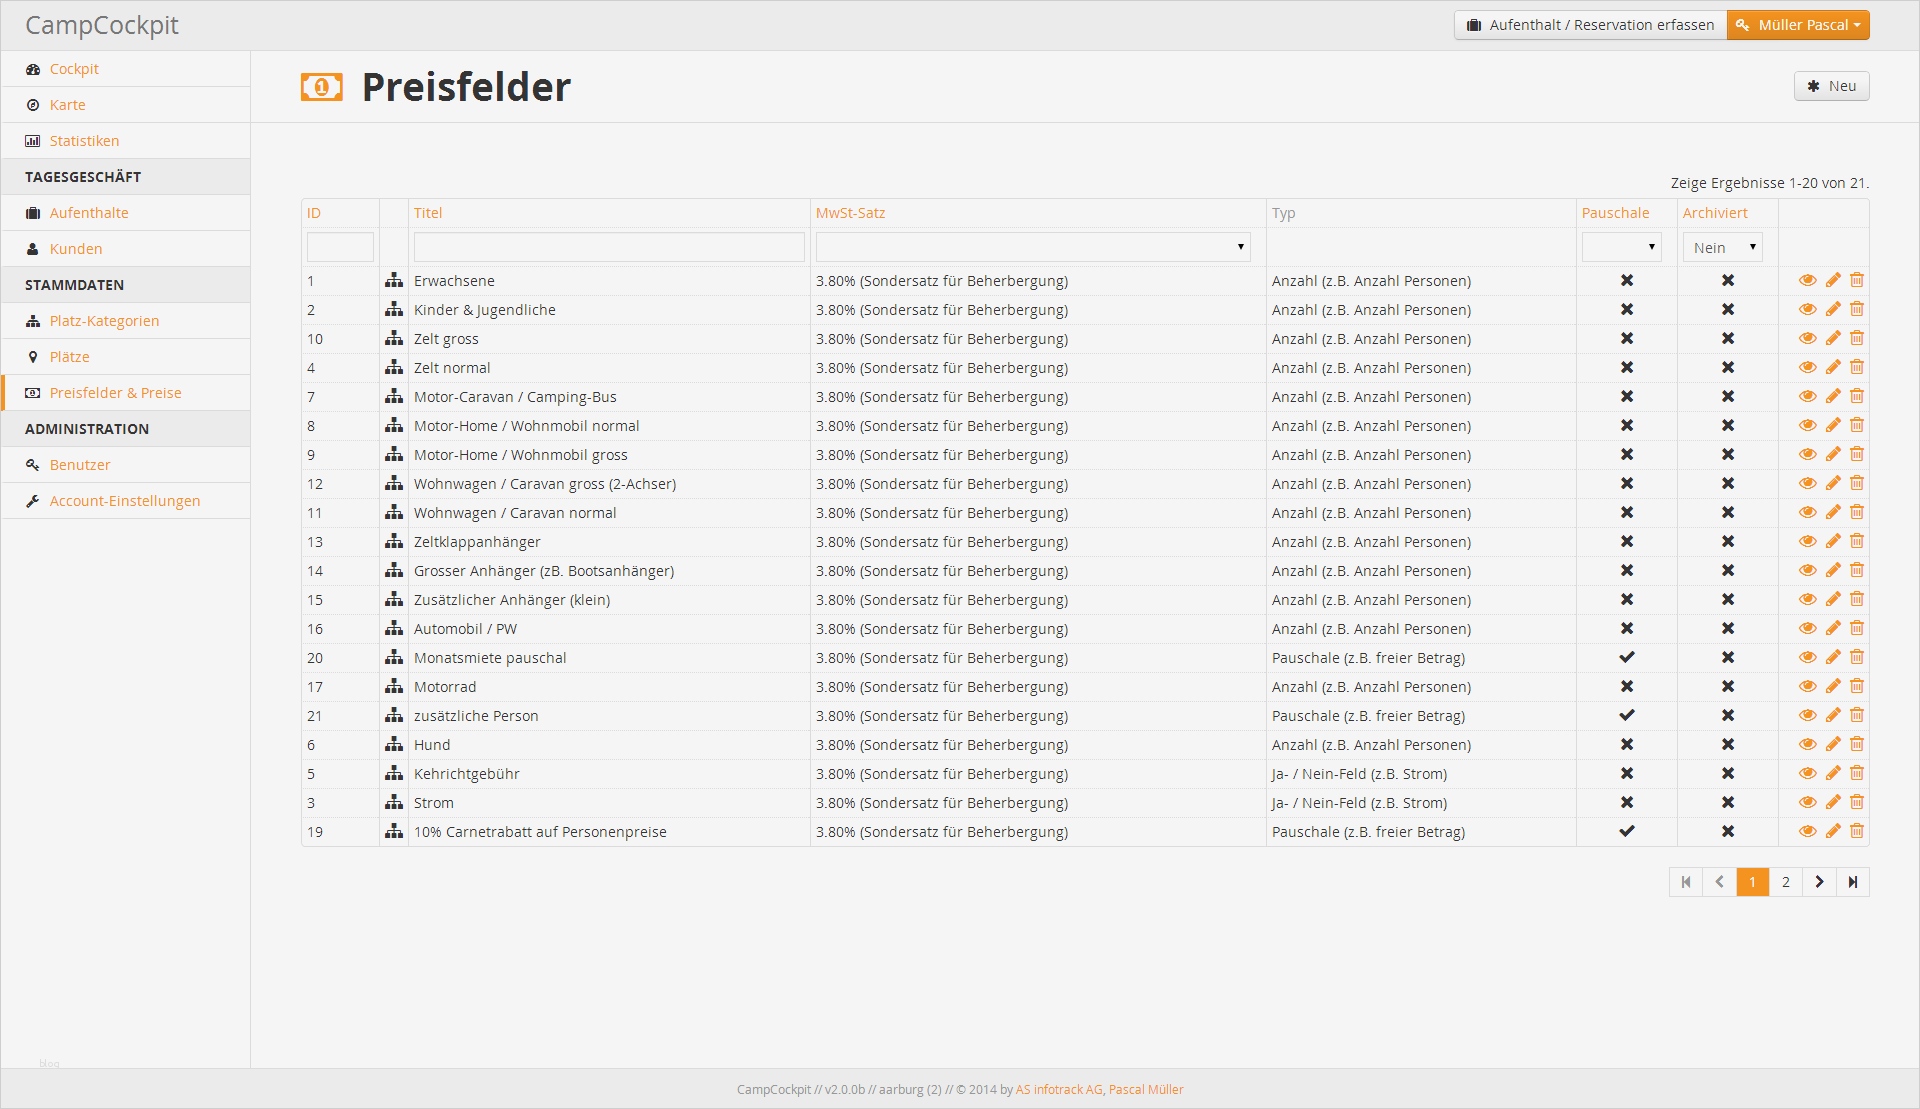Open the MwSt-Satz filter dropdown

click(1032, 247)
